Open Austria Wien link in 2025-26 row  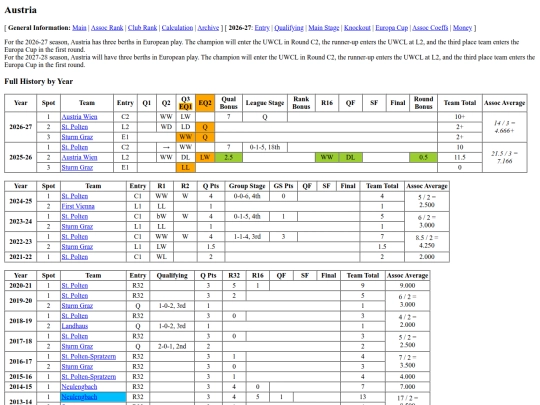coord(79,157)
